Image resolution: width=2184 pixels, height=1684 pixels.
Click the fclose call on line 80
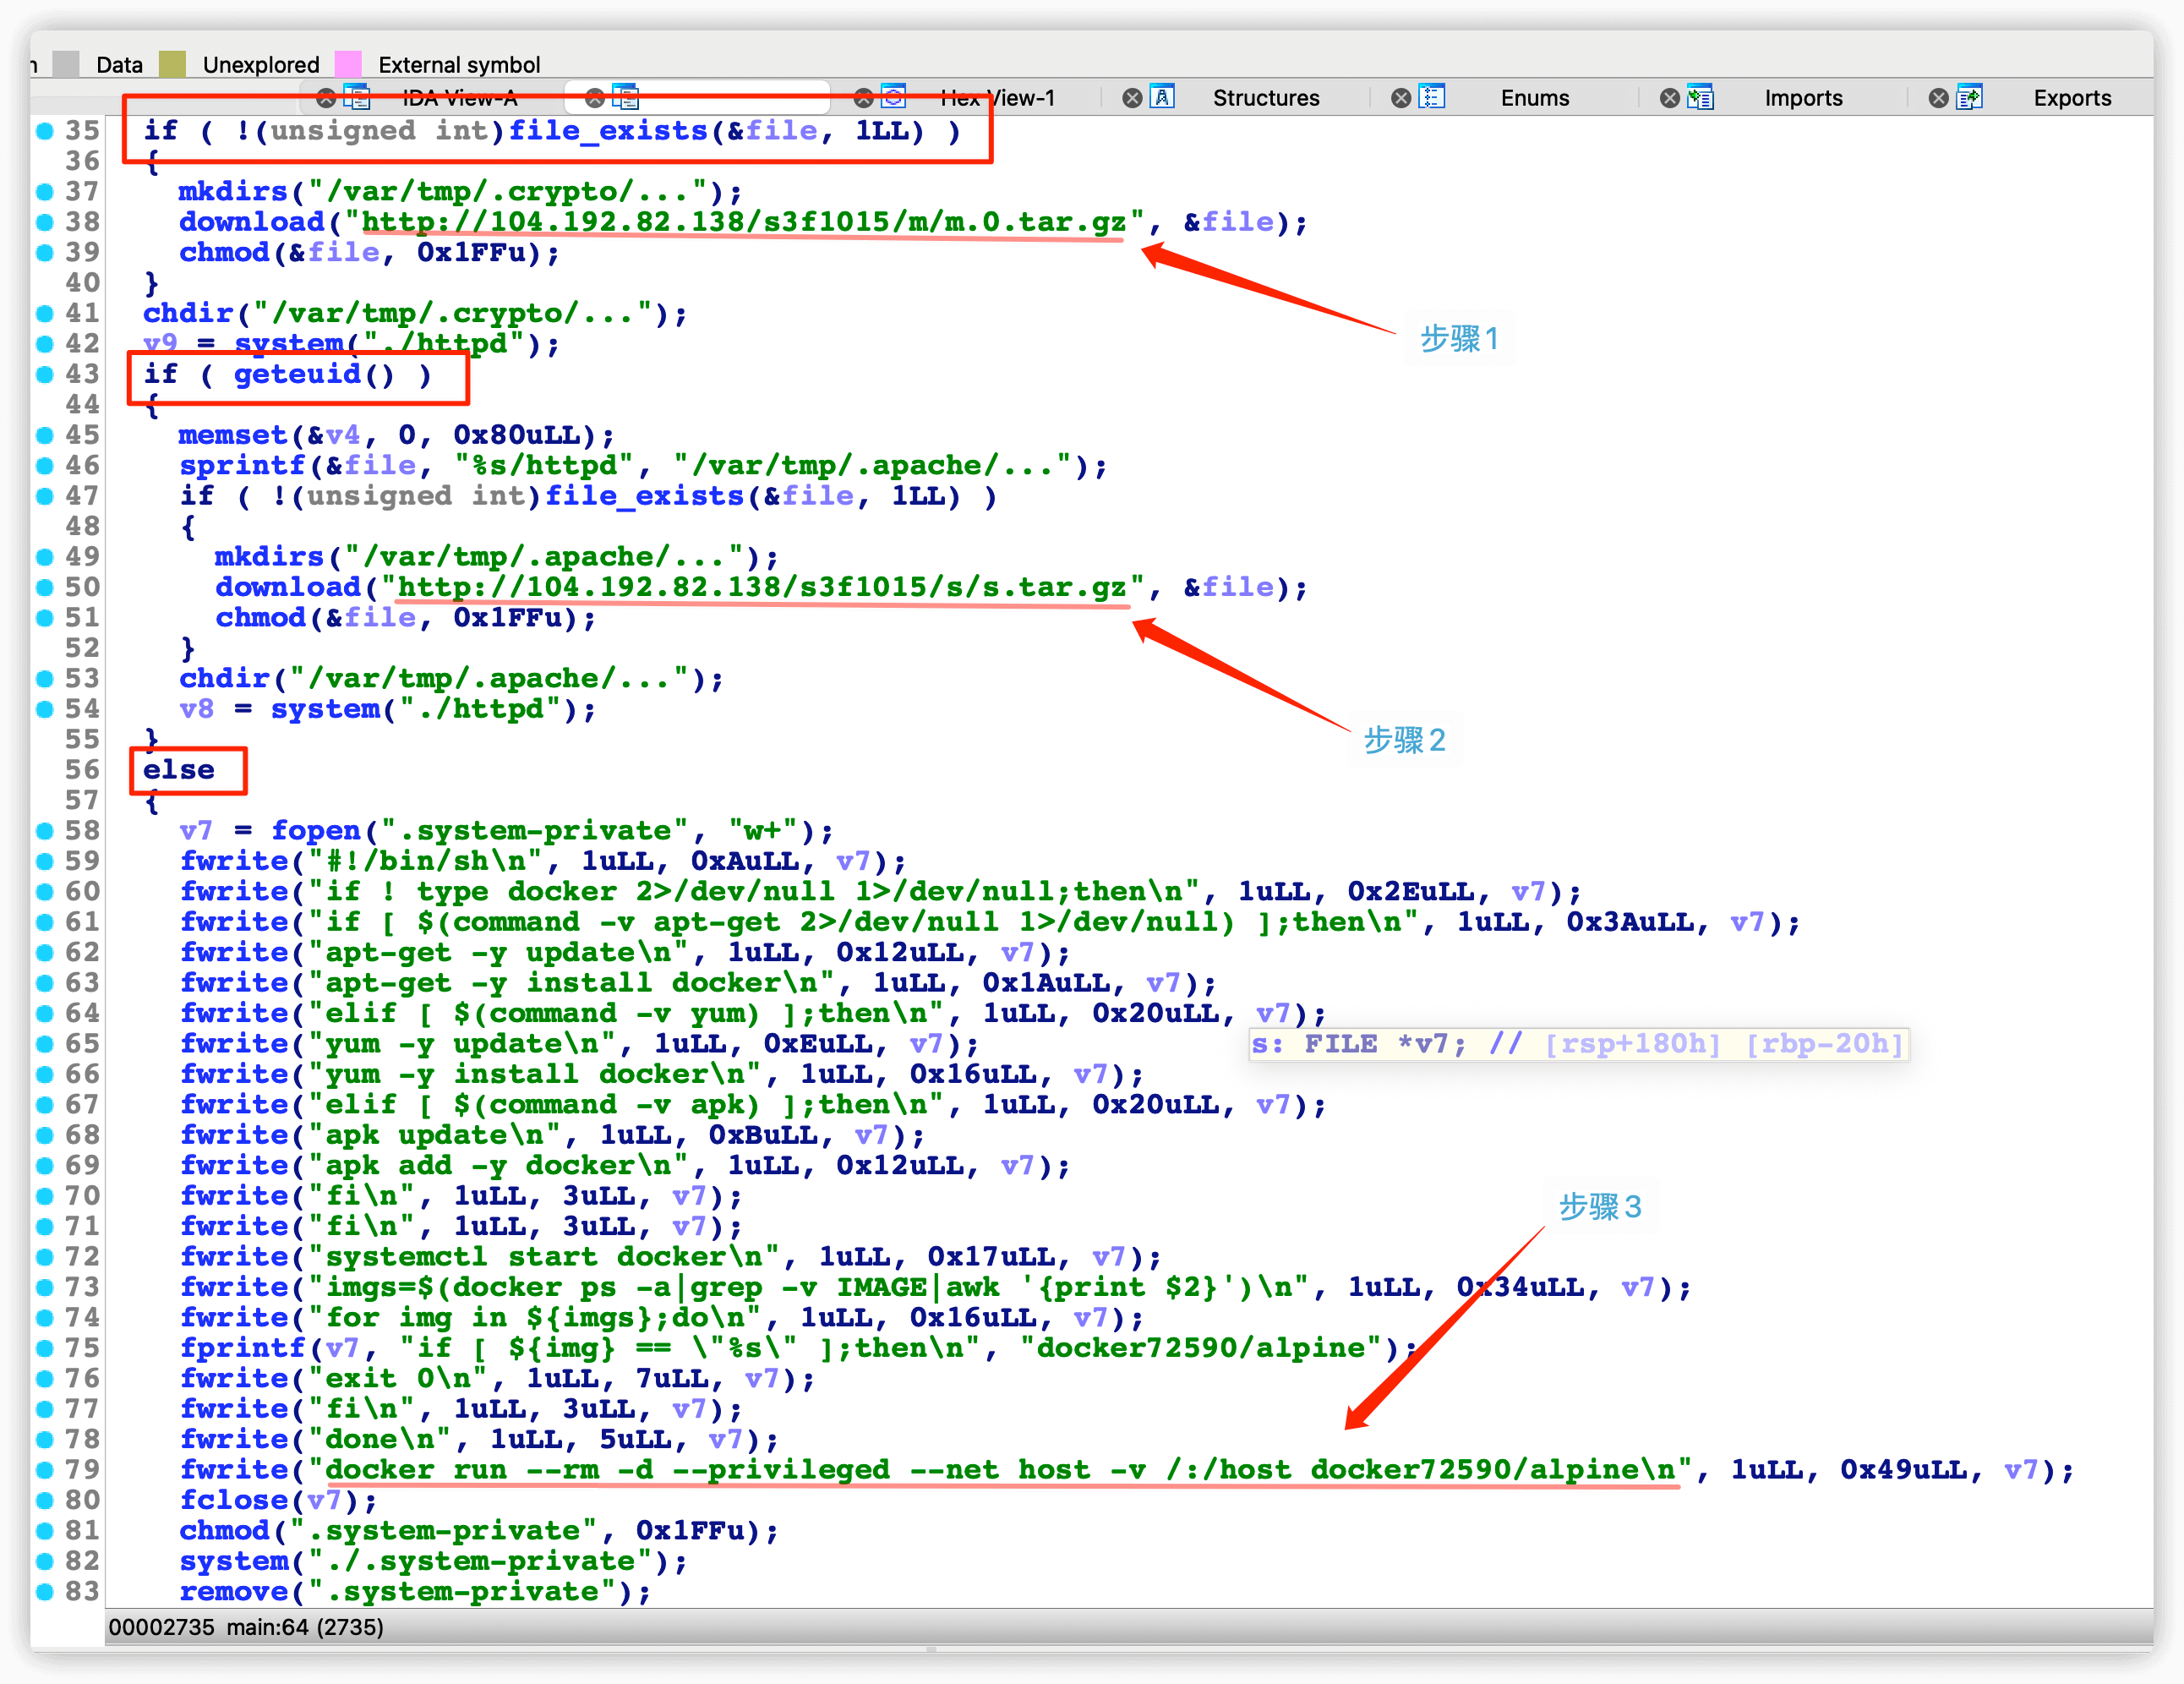(x=233, y=1500)
